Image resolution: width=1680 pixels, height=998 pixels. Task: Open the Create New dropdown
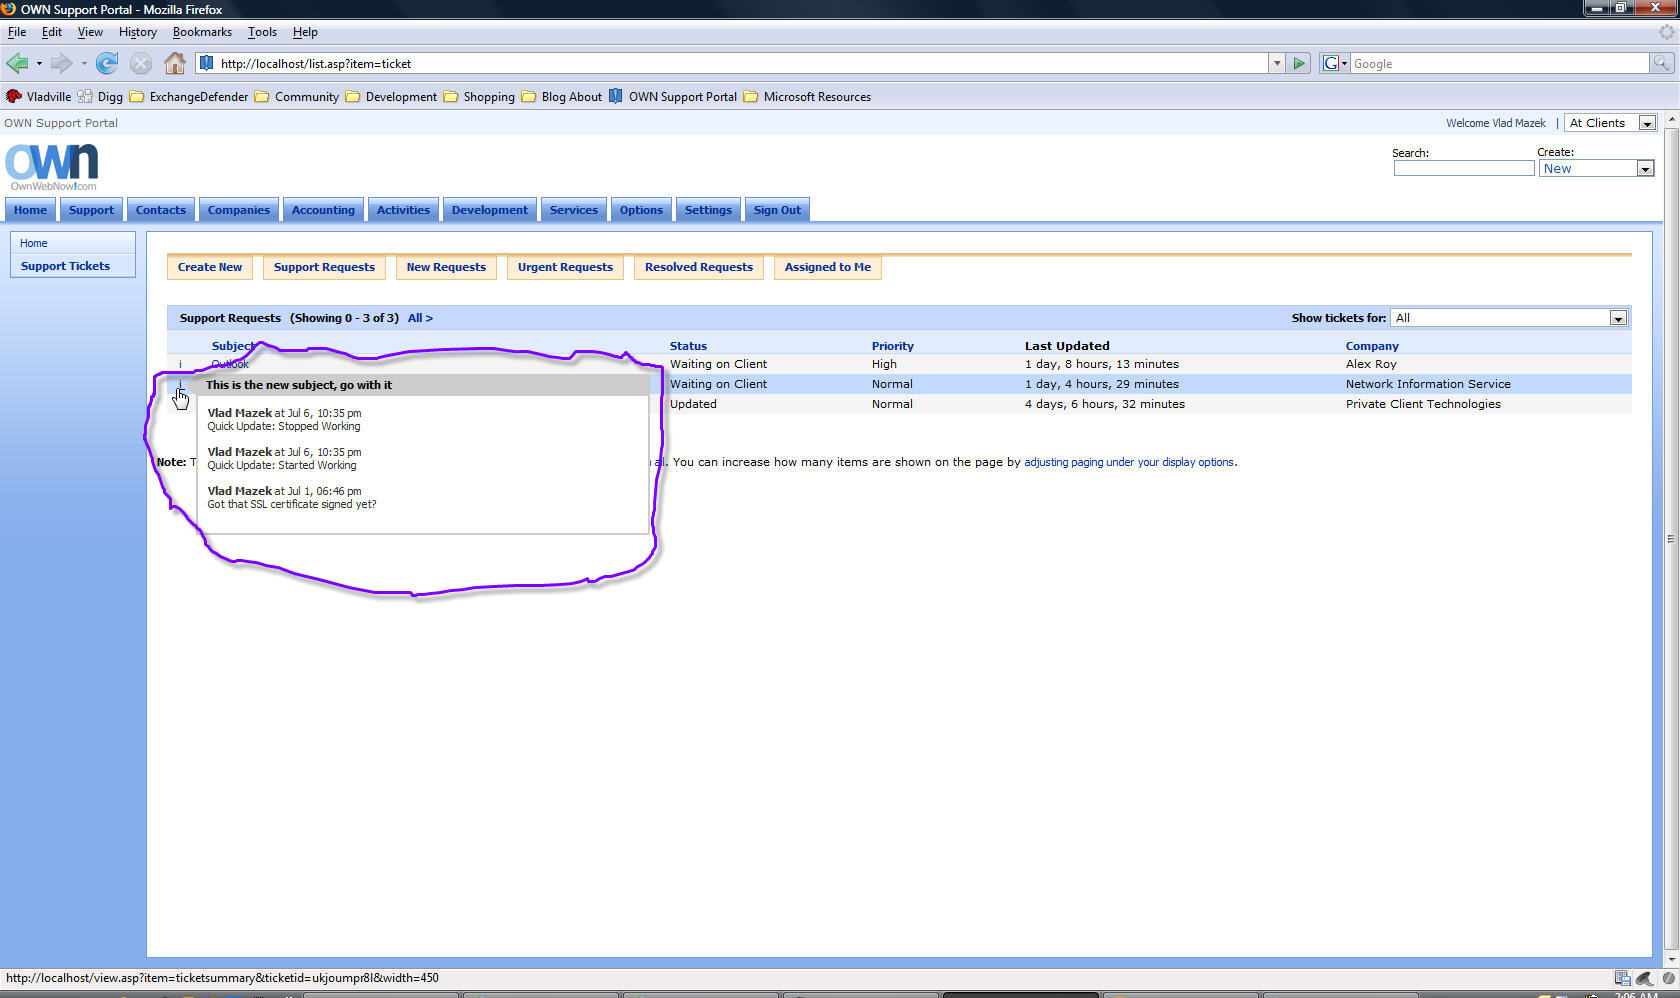1645,169
